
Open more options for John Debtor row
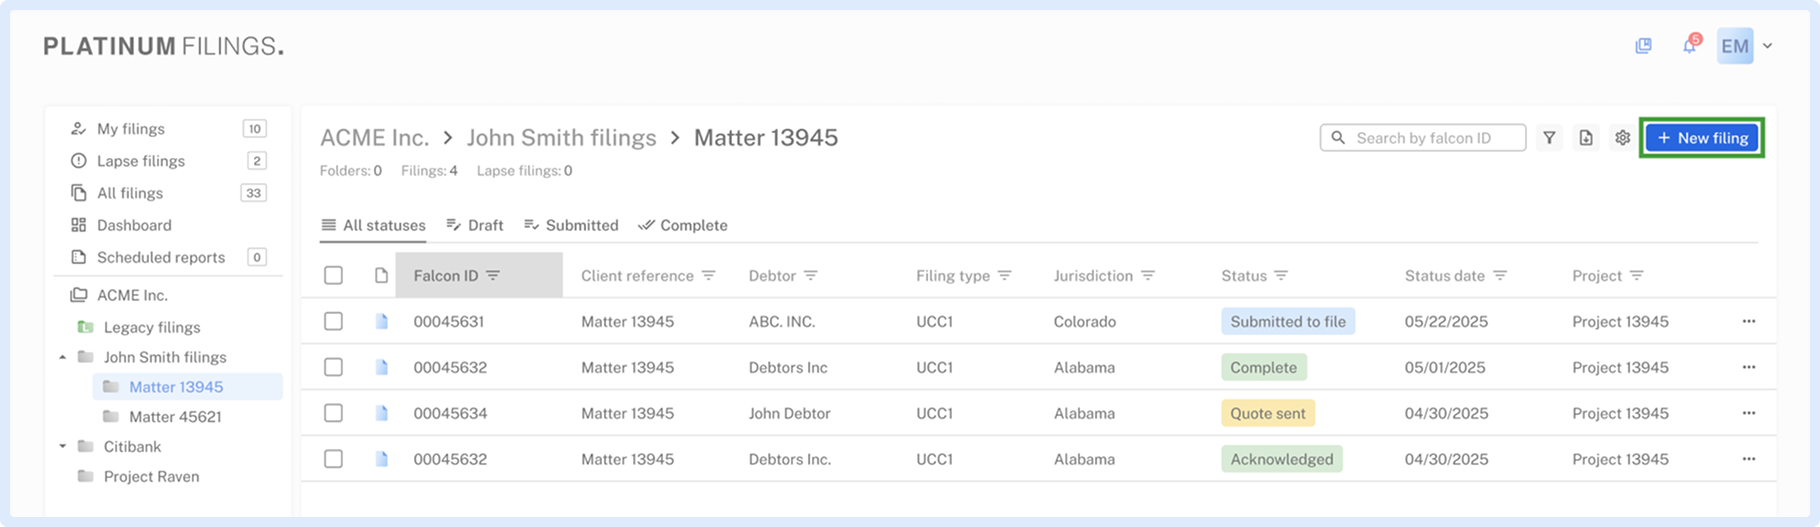click(x=1748, y=413)
